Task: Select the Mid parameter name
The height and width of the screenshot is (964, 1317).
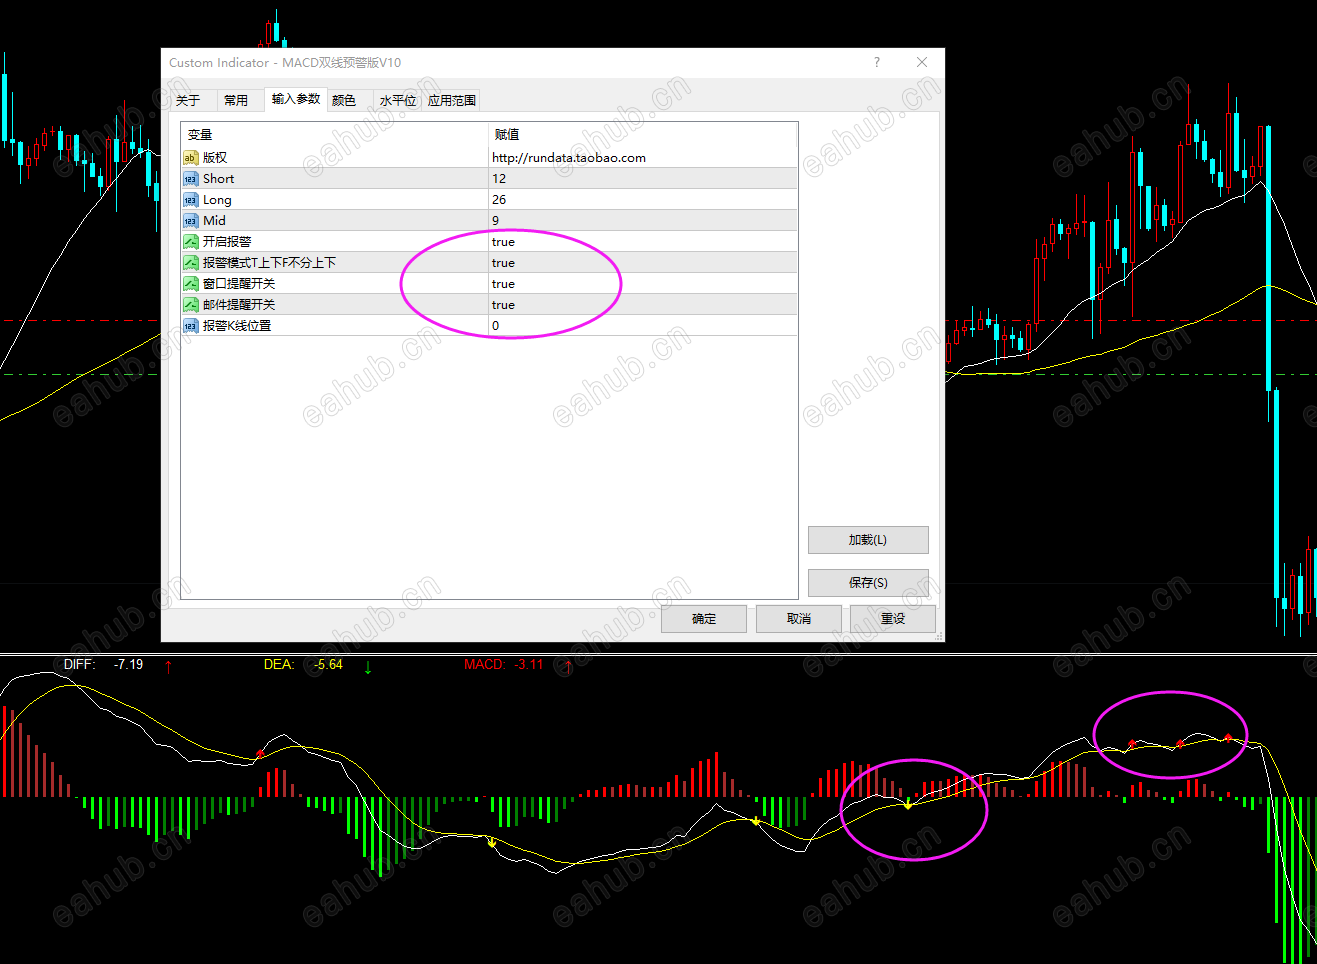Action: point(214,221)
